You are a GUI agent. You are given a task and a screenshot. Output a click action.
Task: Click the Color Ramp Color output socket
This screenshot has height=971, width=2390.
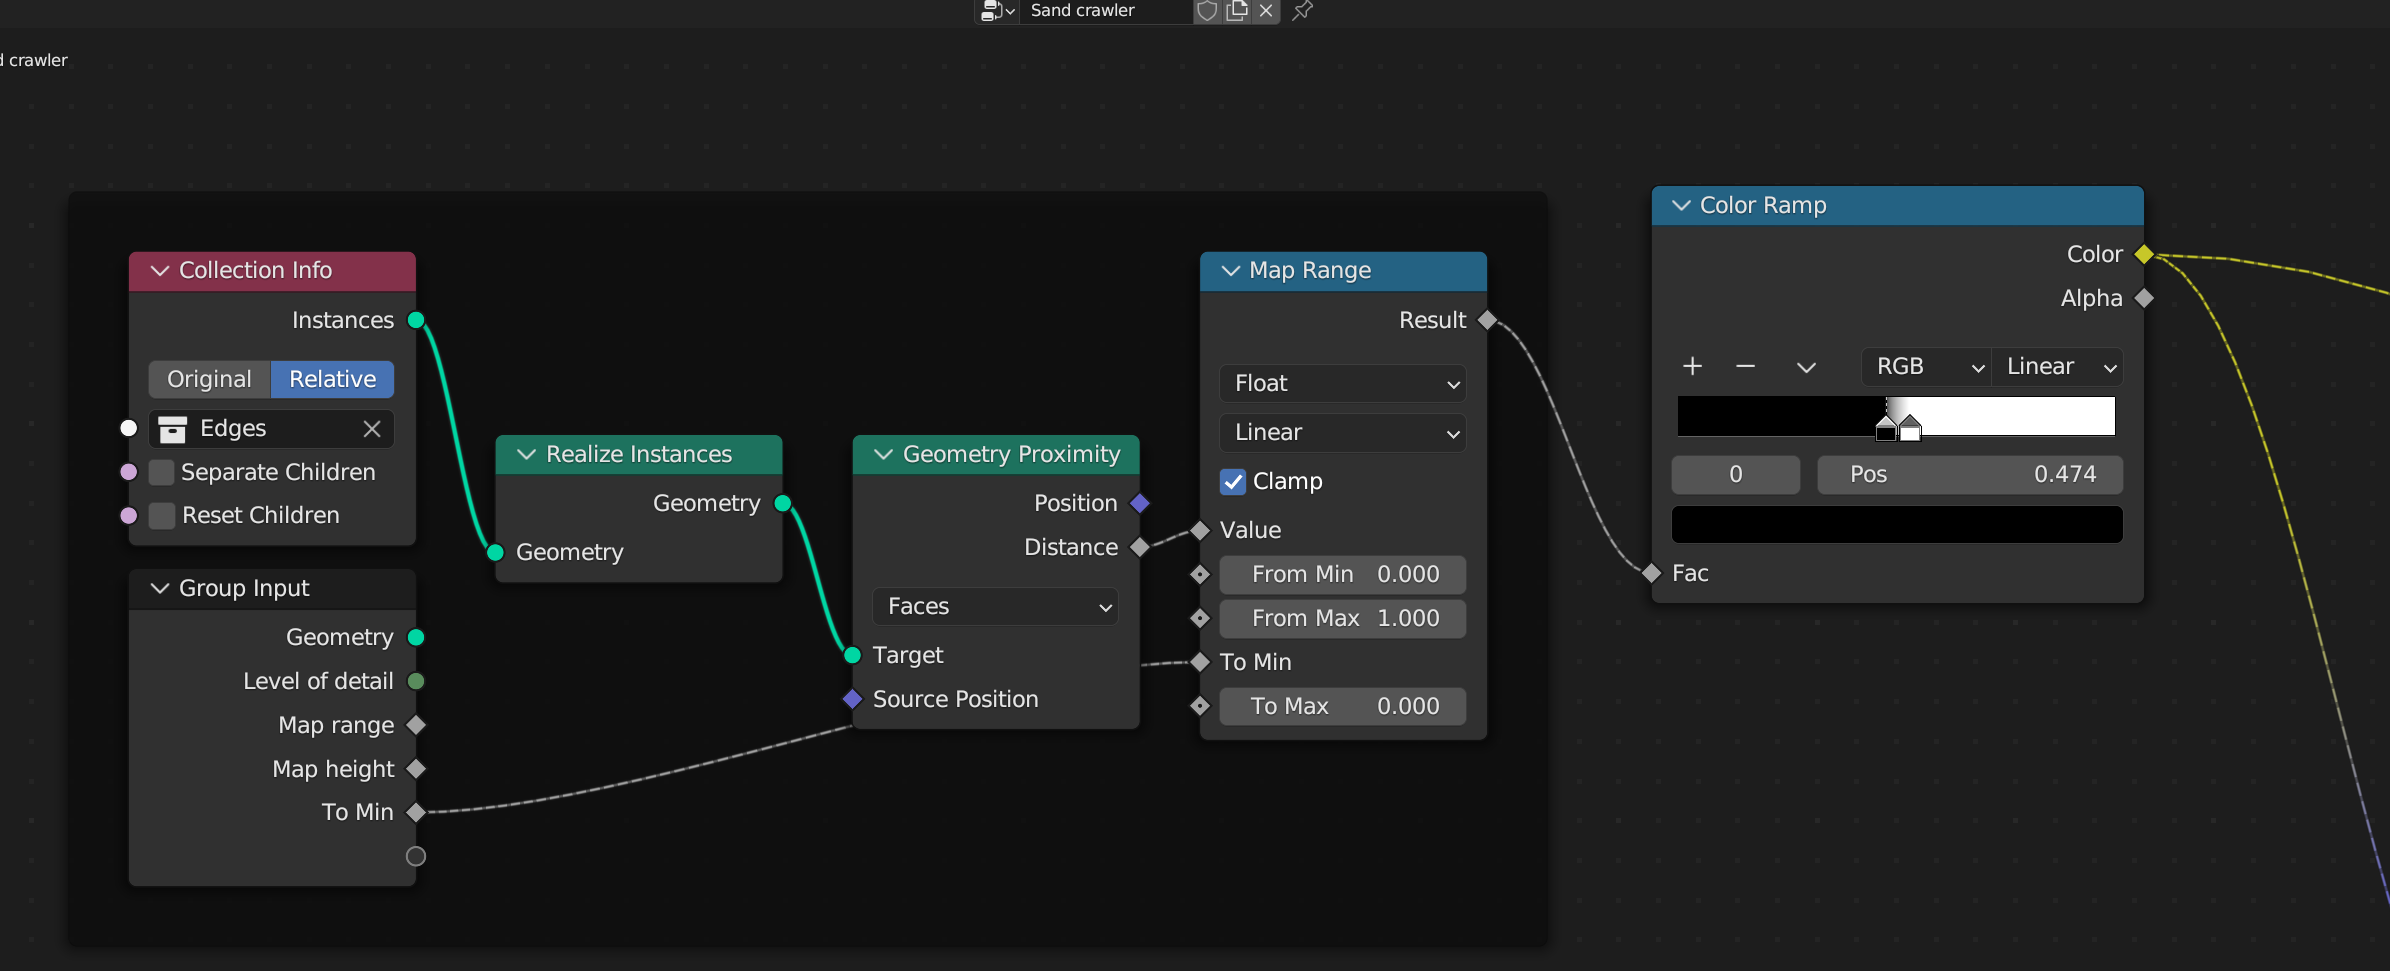coord(2144,254)
